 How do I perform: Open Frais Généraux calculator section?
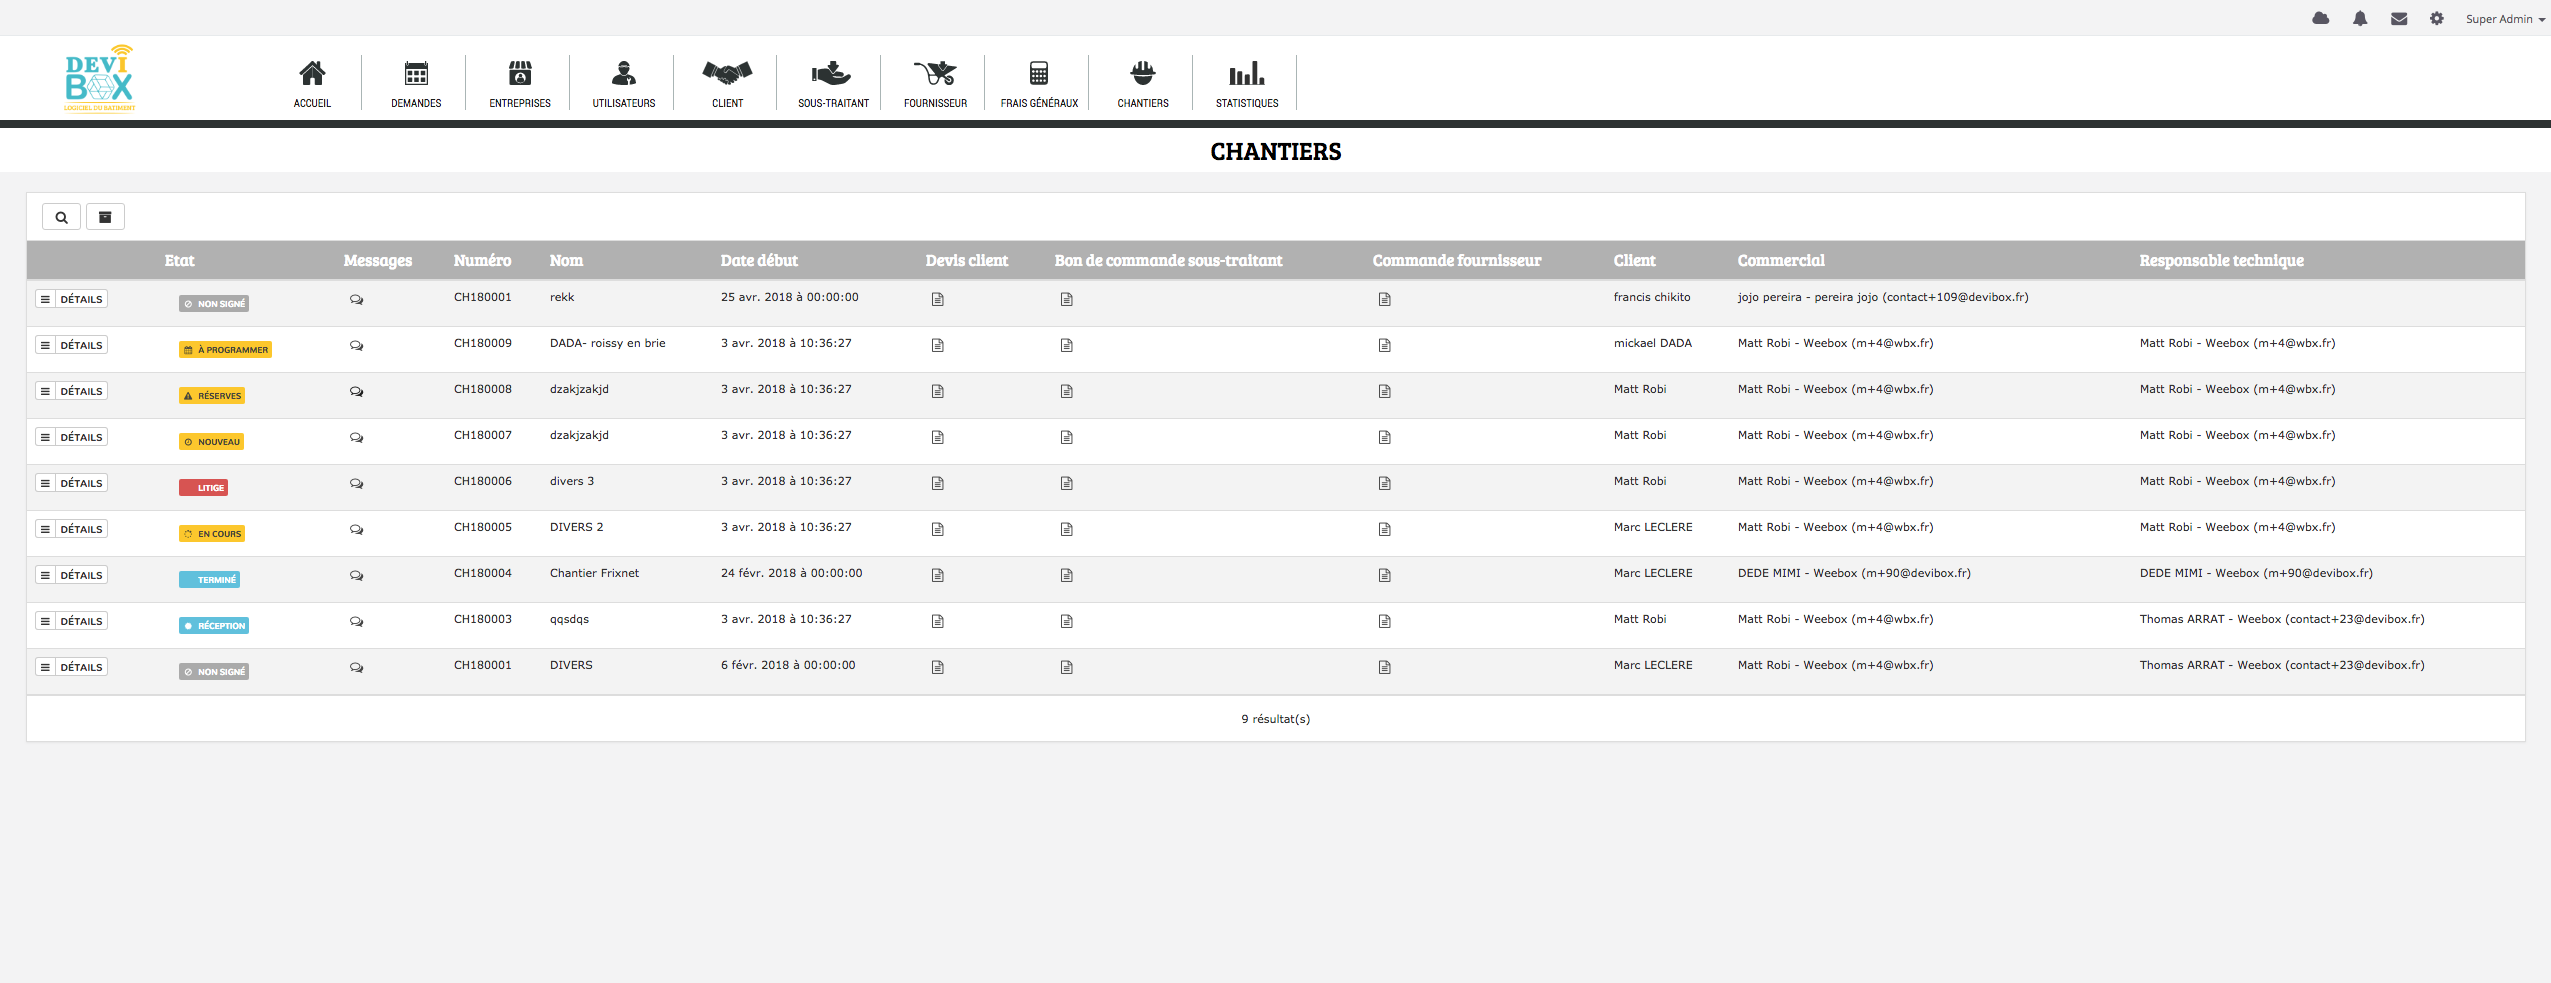pyautogui.click(x=1039, y=83)
